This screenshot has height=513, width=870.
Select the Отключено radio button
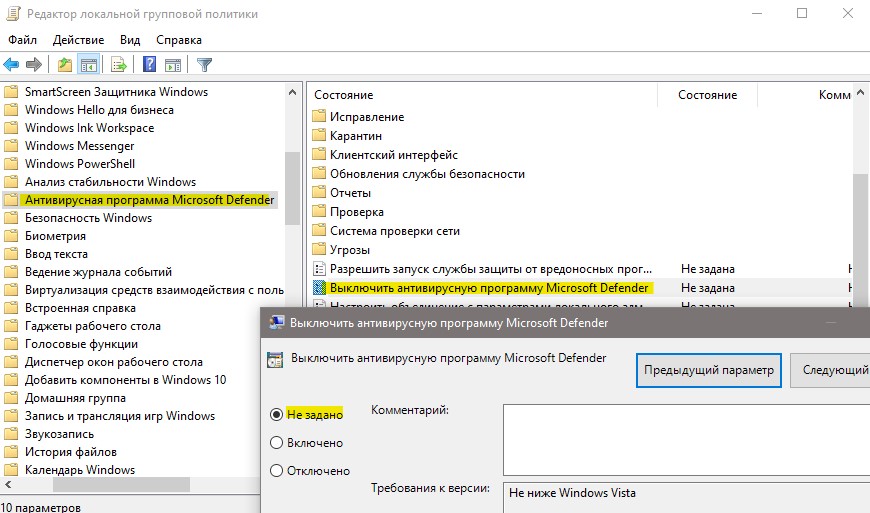[276, 471]
